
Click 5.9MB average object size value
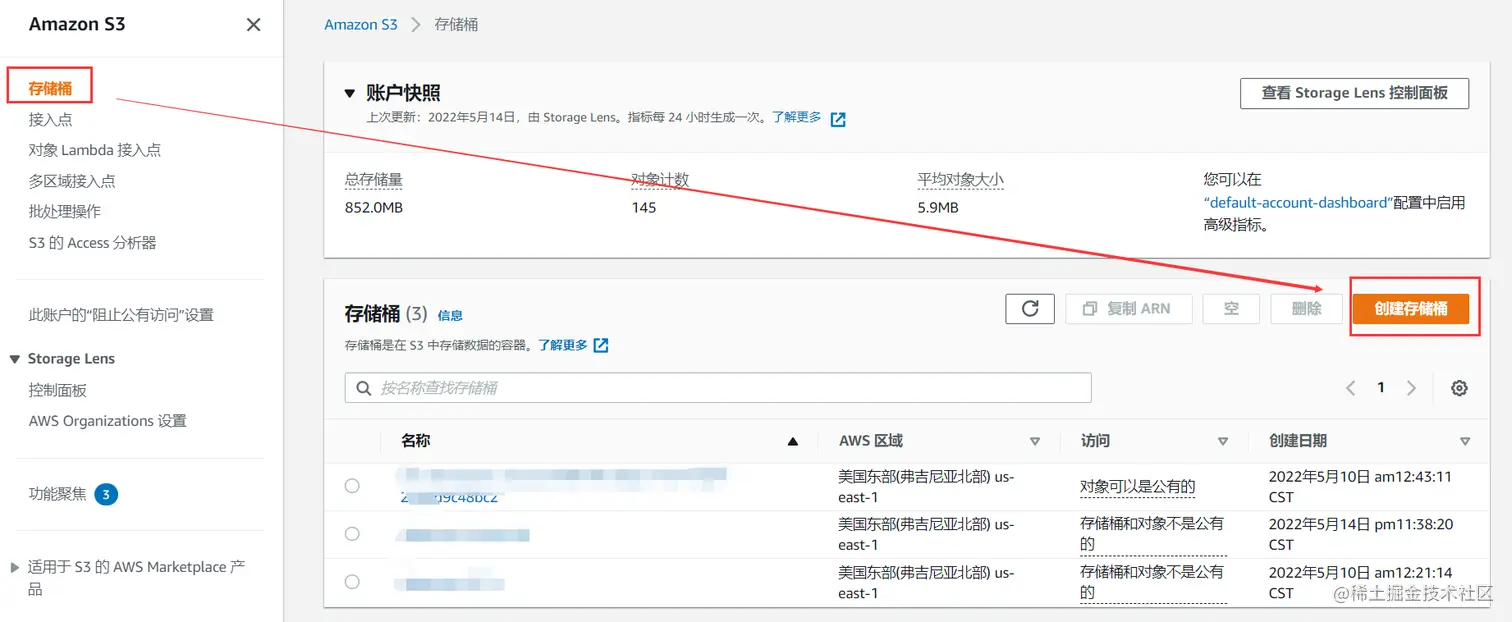tap(938, 208)
